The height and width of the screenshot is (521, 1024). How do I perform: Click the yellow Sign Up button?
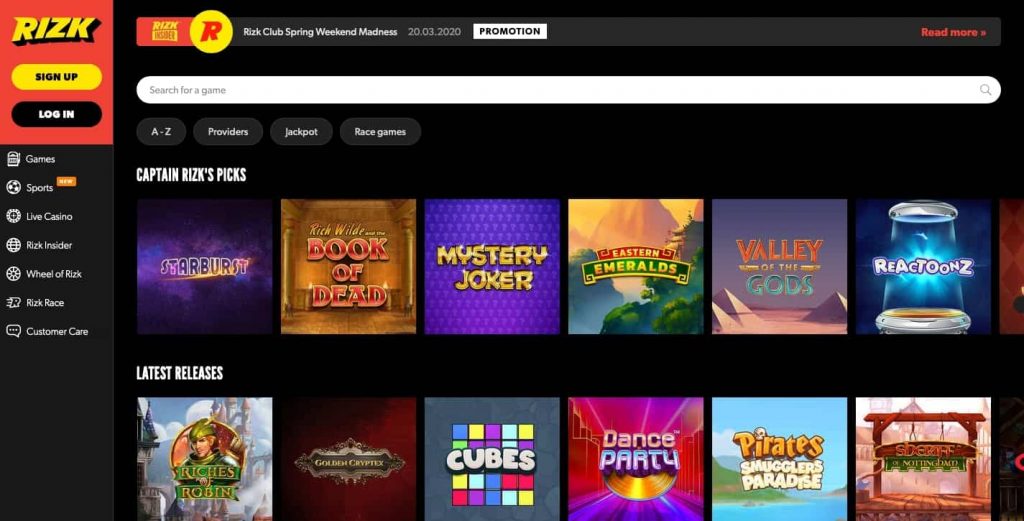point(56,76)
